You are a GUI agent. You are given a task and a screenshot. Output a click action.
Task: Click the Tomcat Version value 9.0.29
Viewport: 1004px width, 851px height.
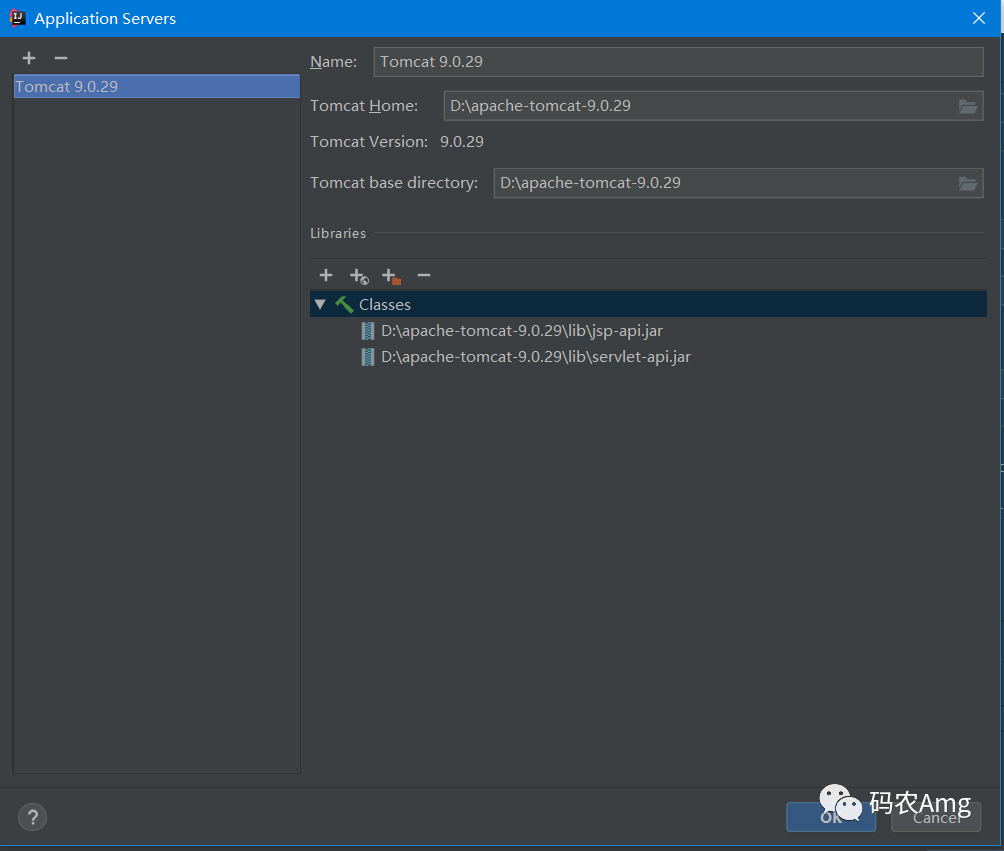pos(462,142)
